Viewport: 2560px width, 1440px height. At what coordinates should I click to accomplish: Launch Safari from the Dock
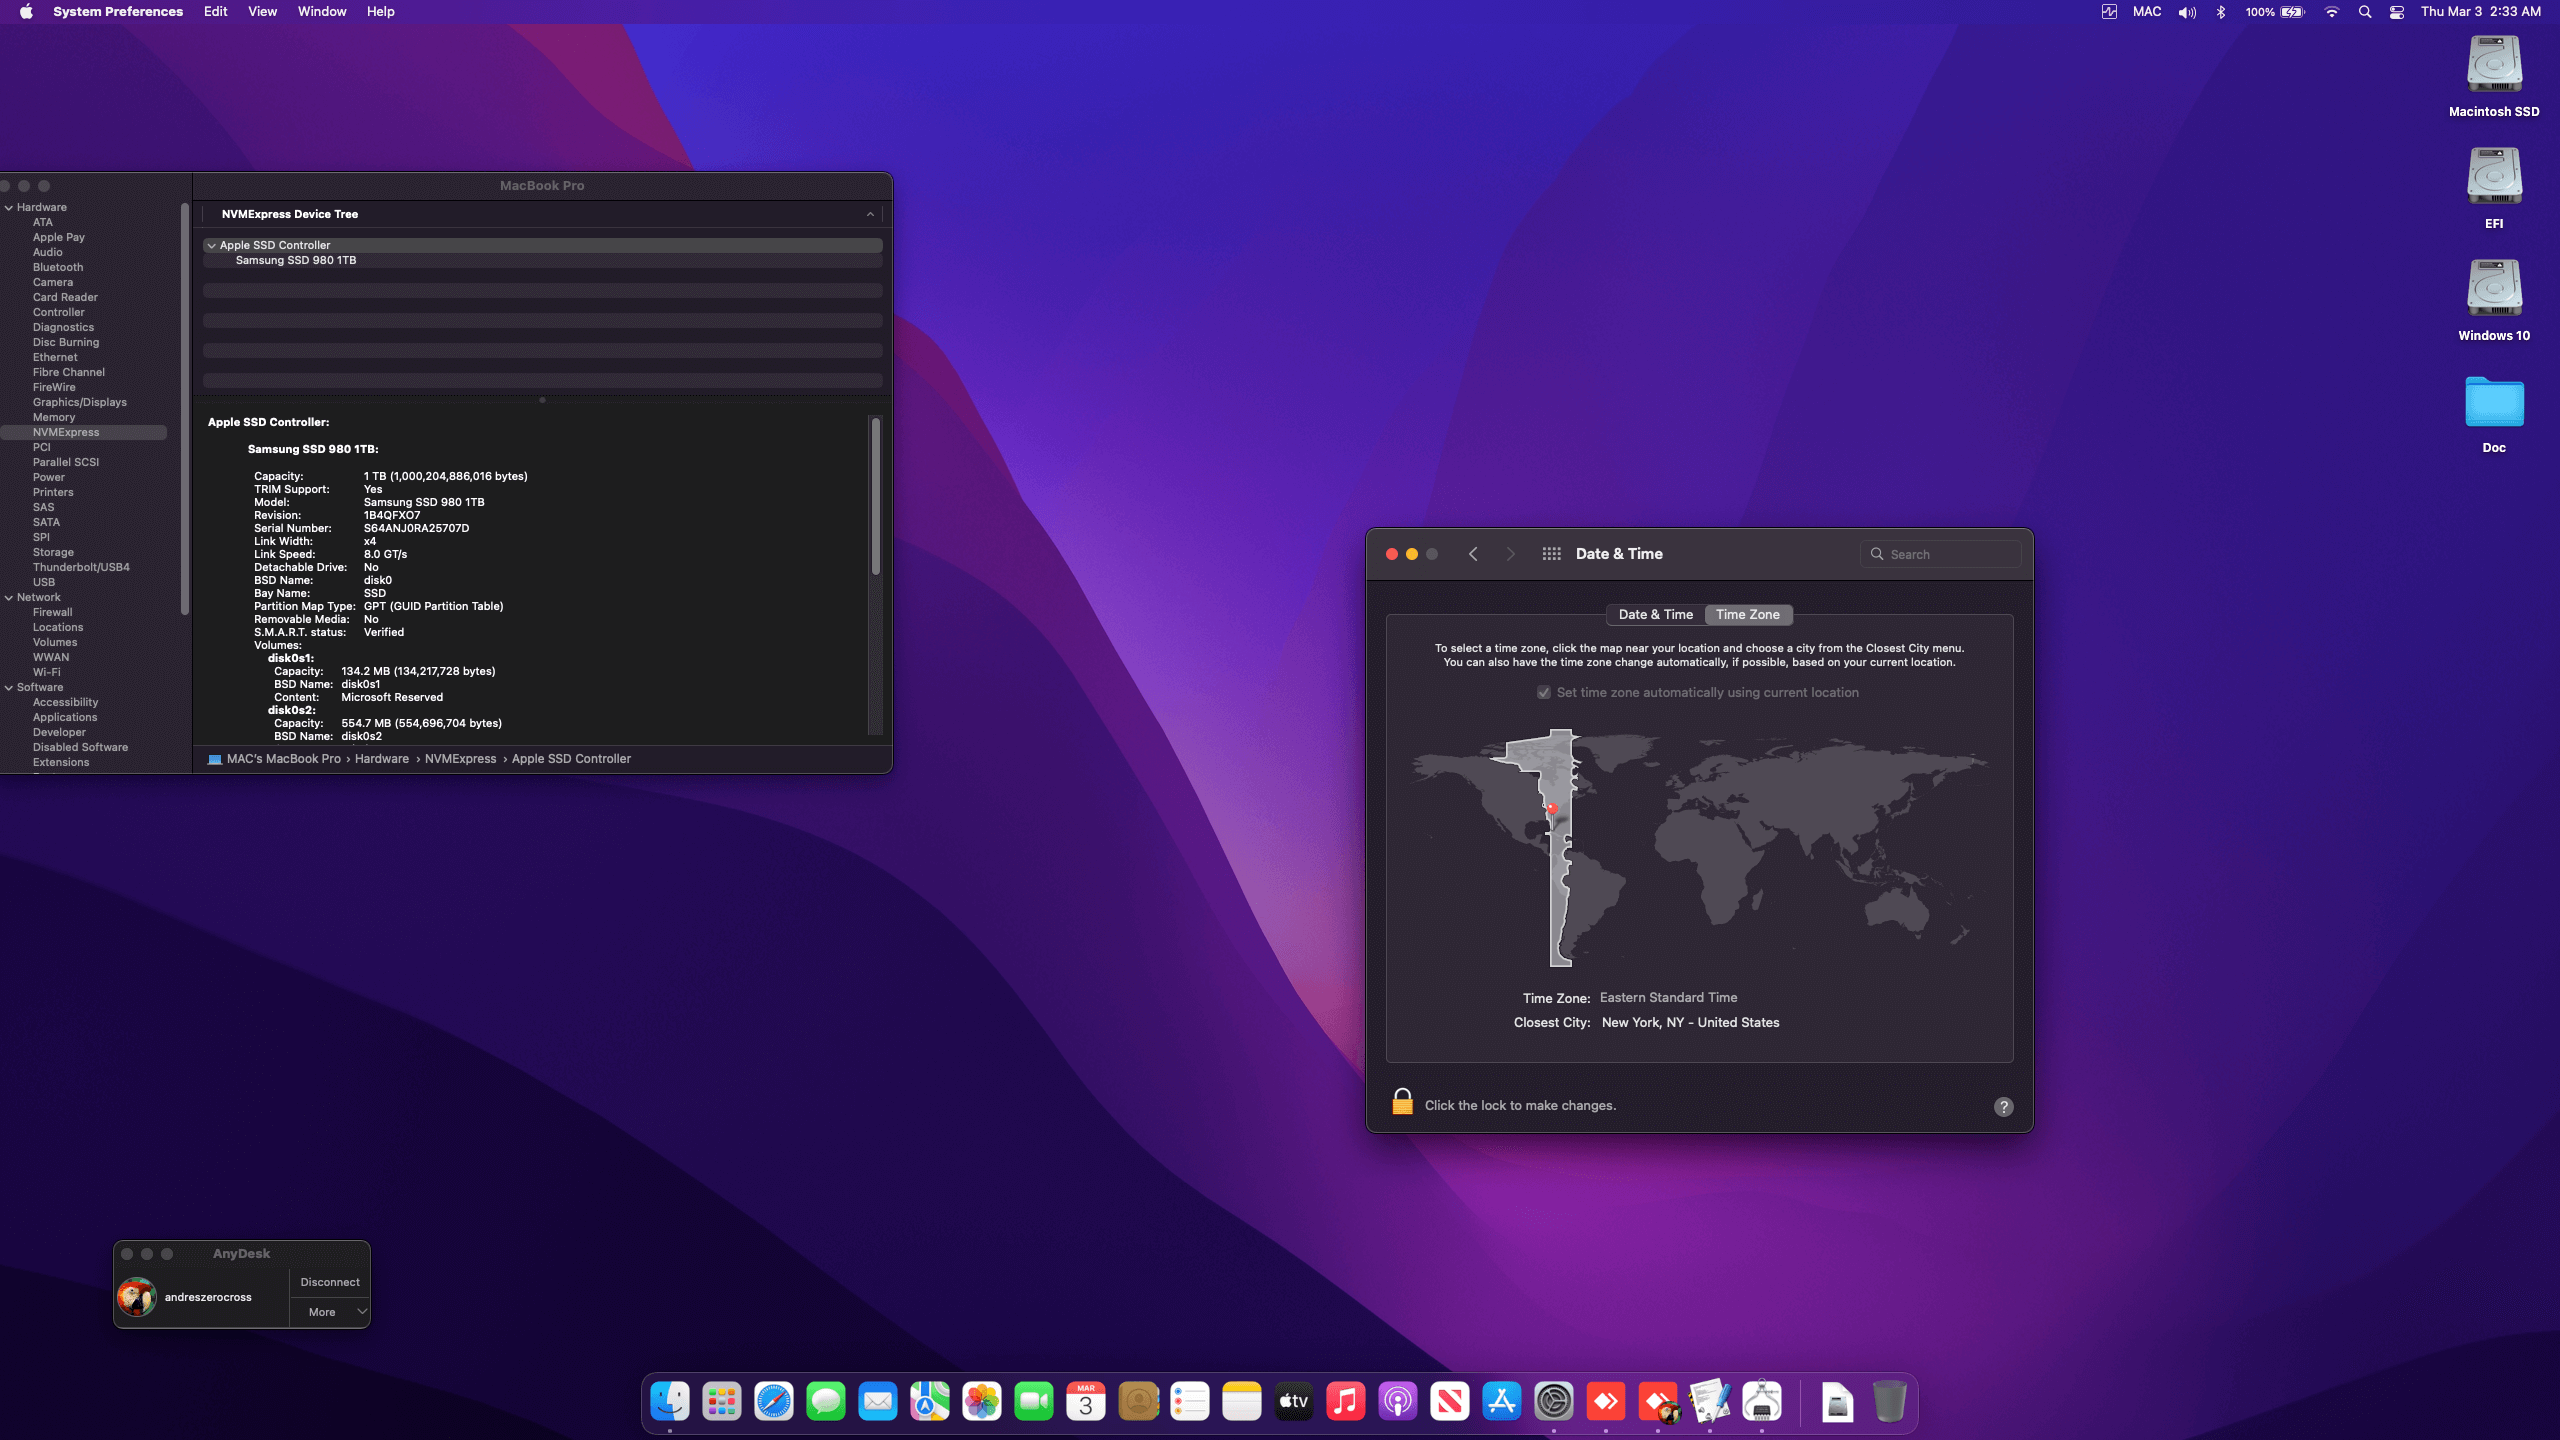pos(773,1401)
